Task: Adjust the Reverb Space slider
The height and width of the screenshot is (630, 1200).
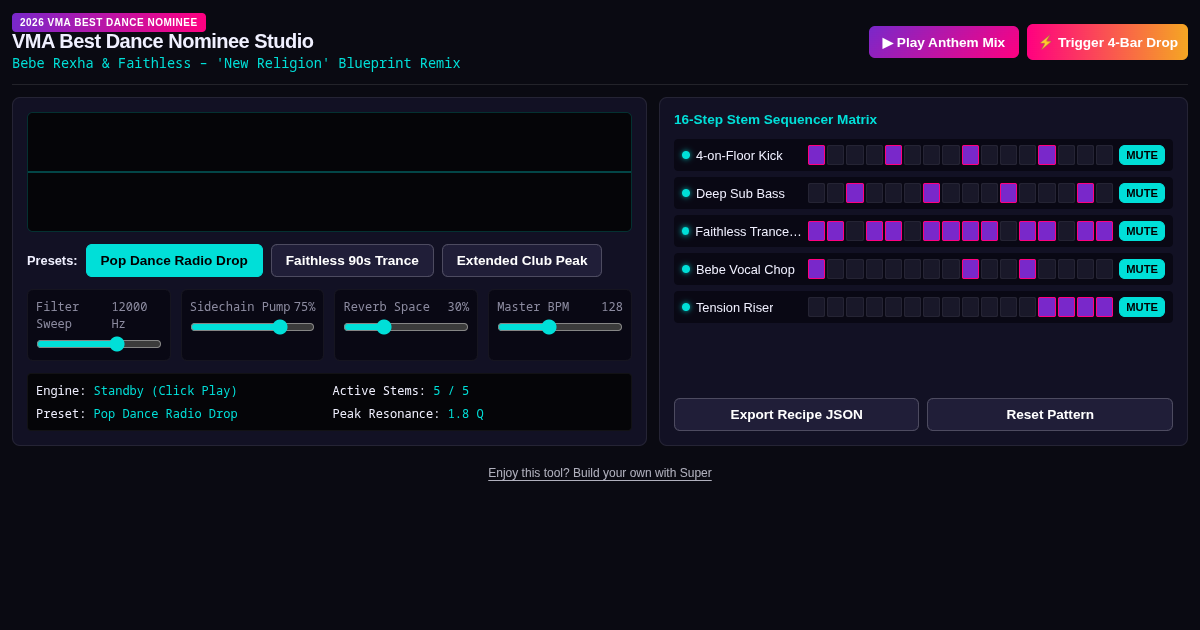Action: tap(406, 327)
